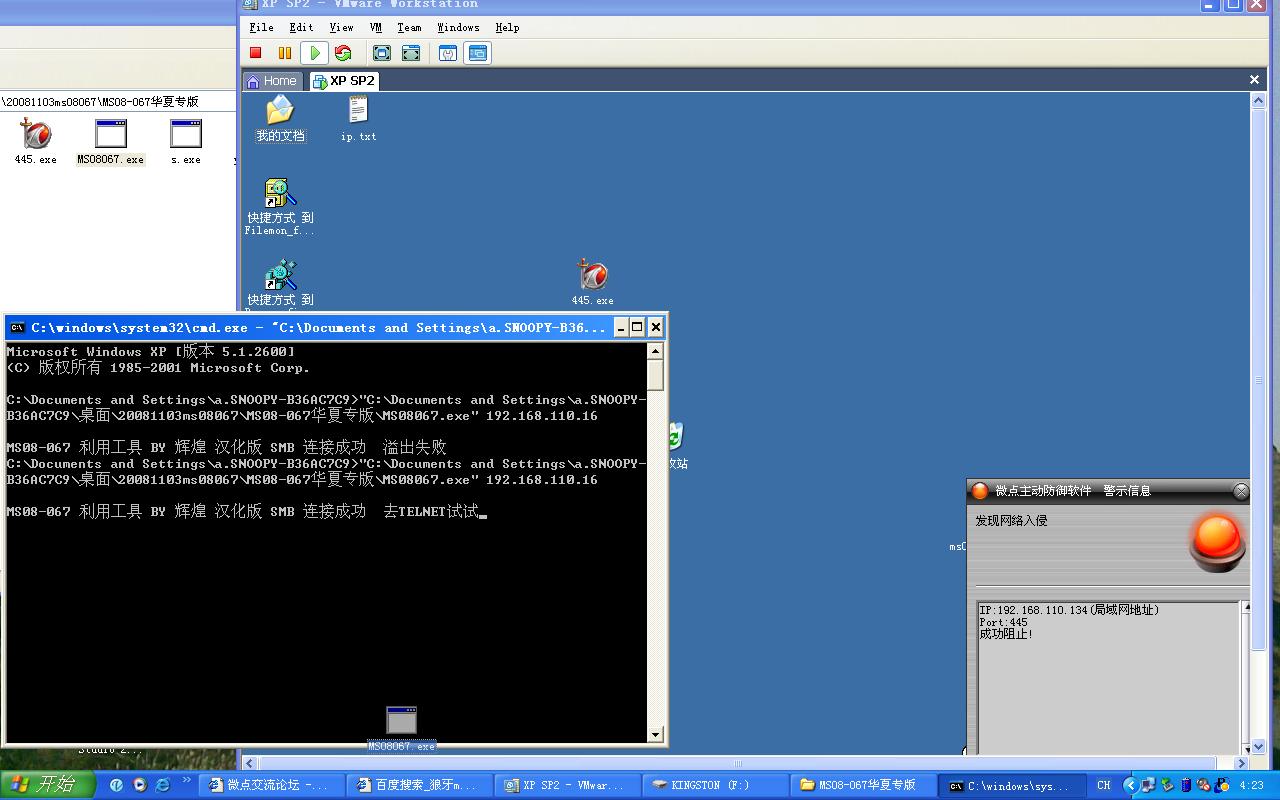Viewport: 1280px width, 800px height.
Task: Switch to the Home tab in VMware
Action: 272,81
